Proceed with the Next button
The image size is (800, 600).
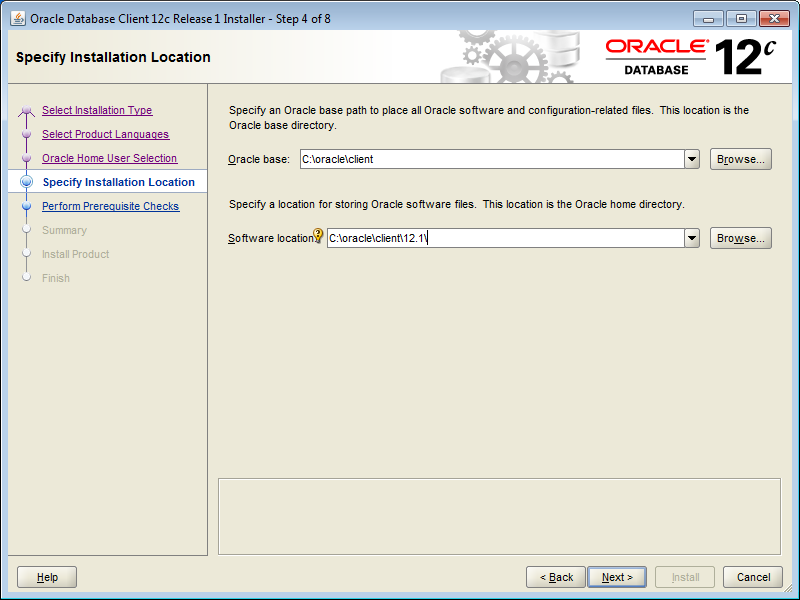tap(617, 577)
